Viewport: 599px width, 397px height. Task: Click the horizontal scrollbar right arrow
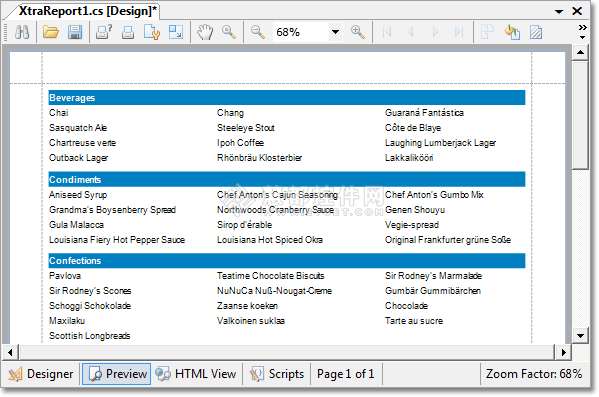[563, 352]
